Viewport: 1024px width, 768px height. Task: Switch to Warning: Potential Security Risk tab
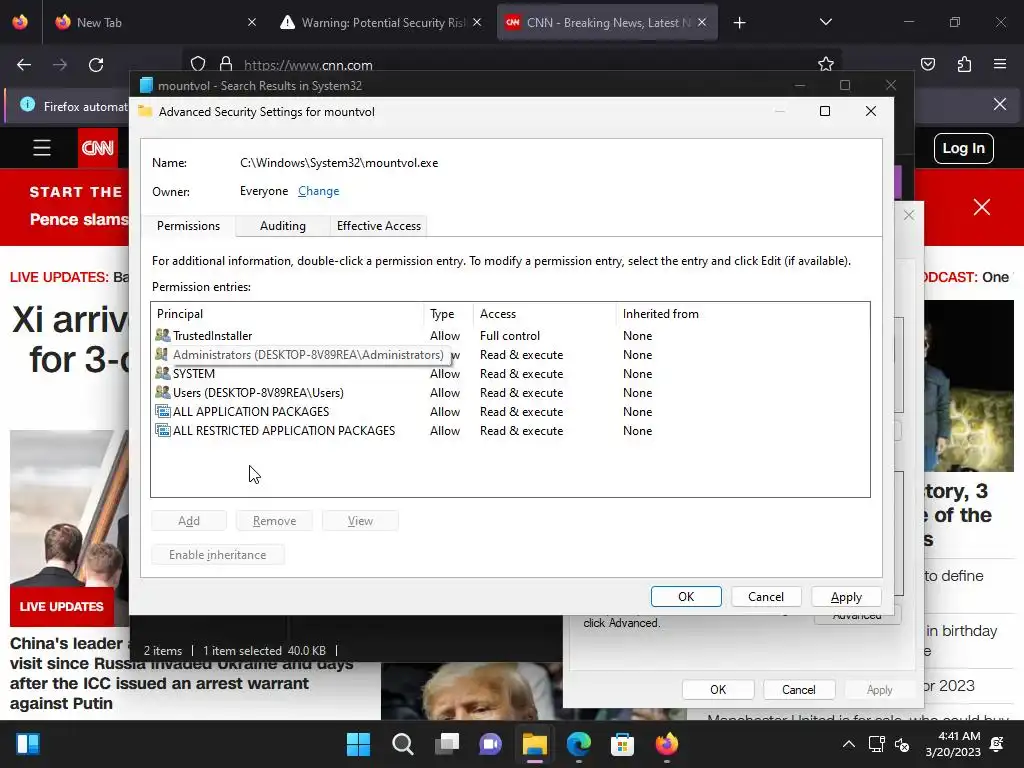pyautogui.click(x=383, y=23)
